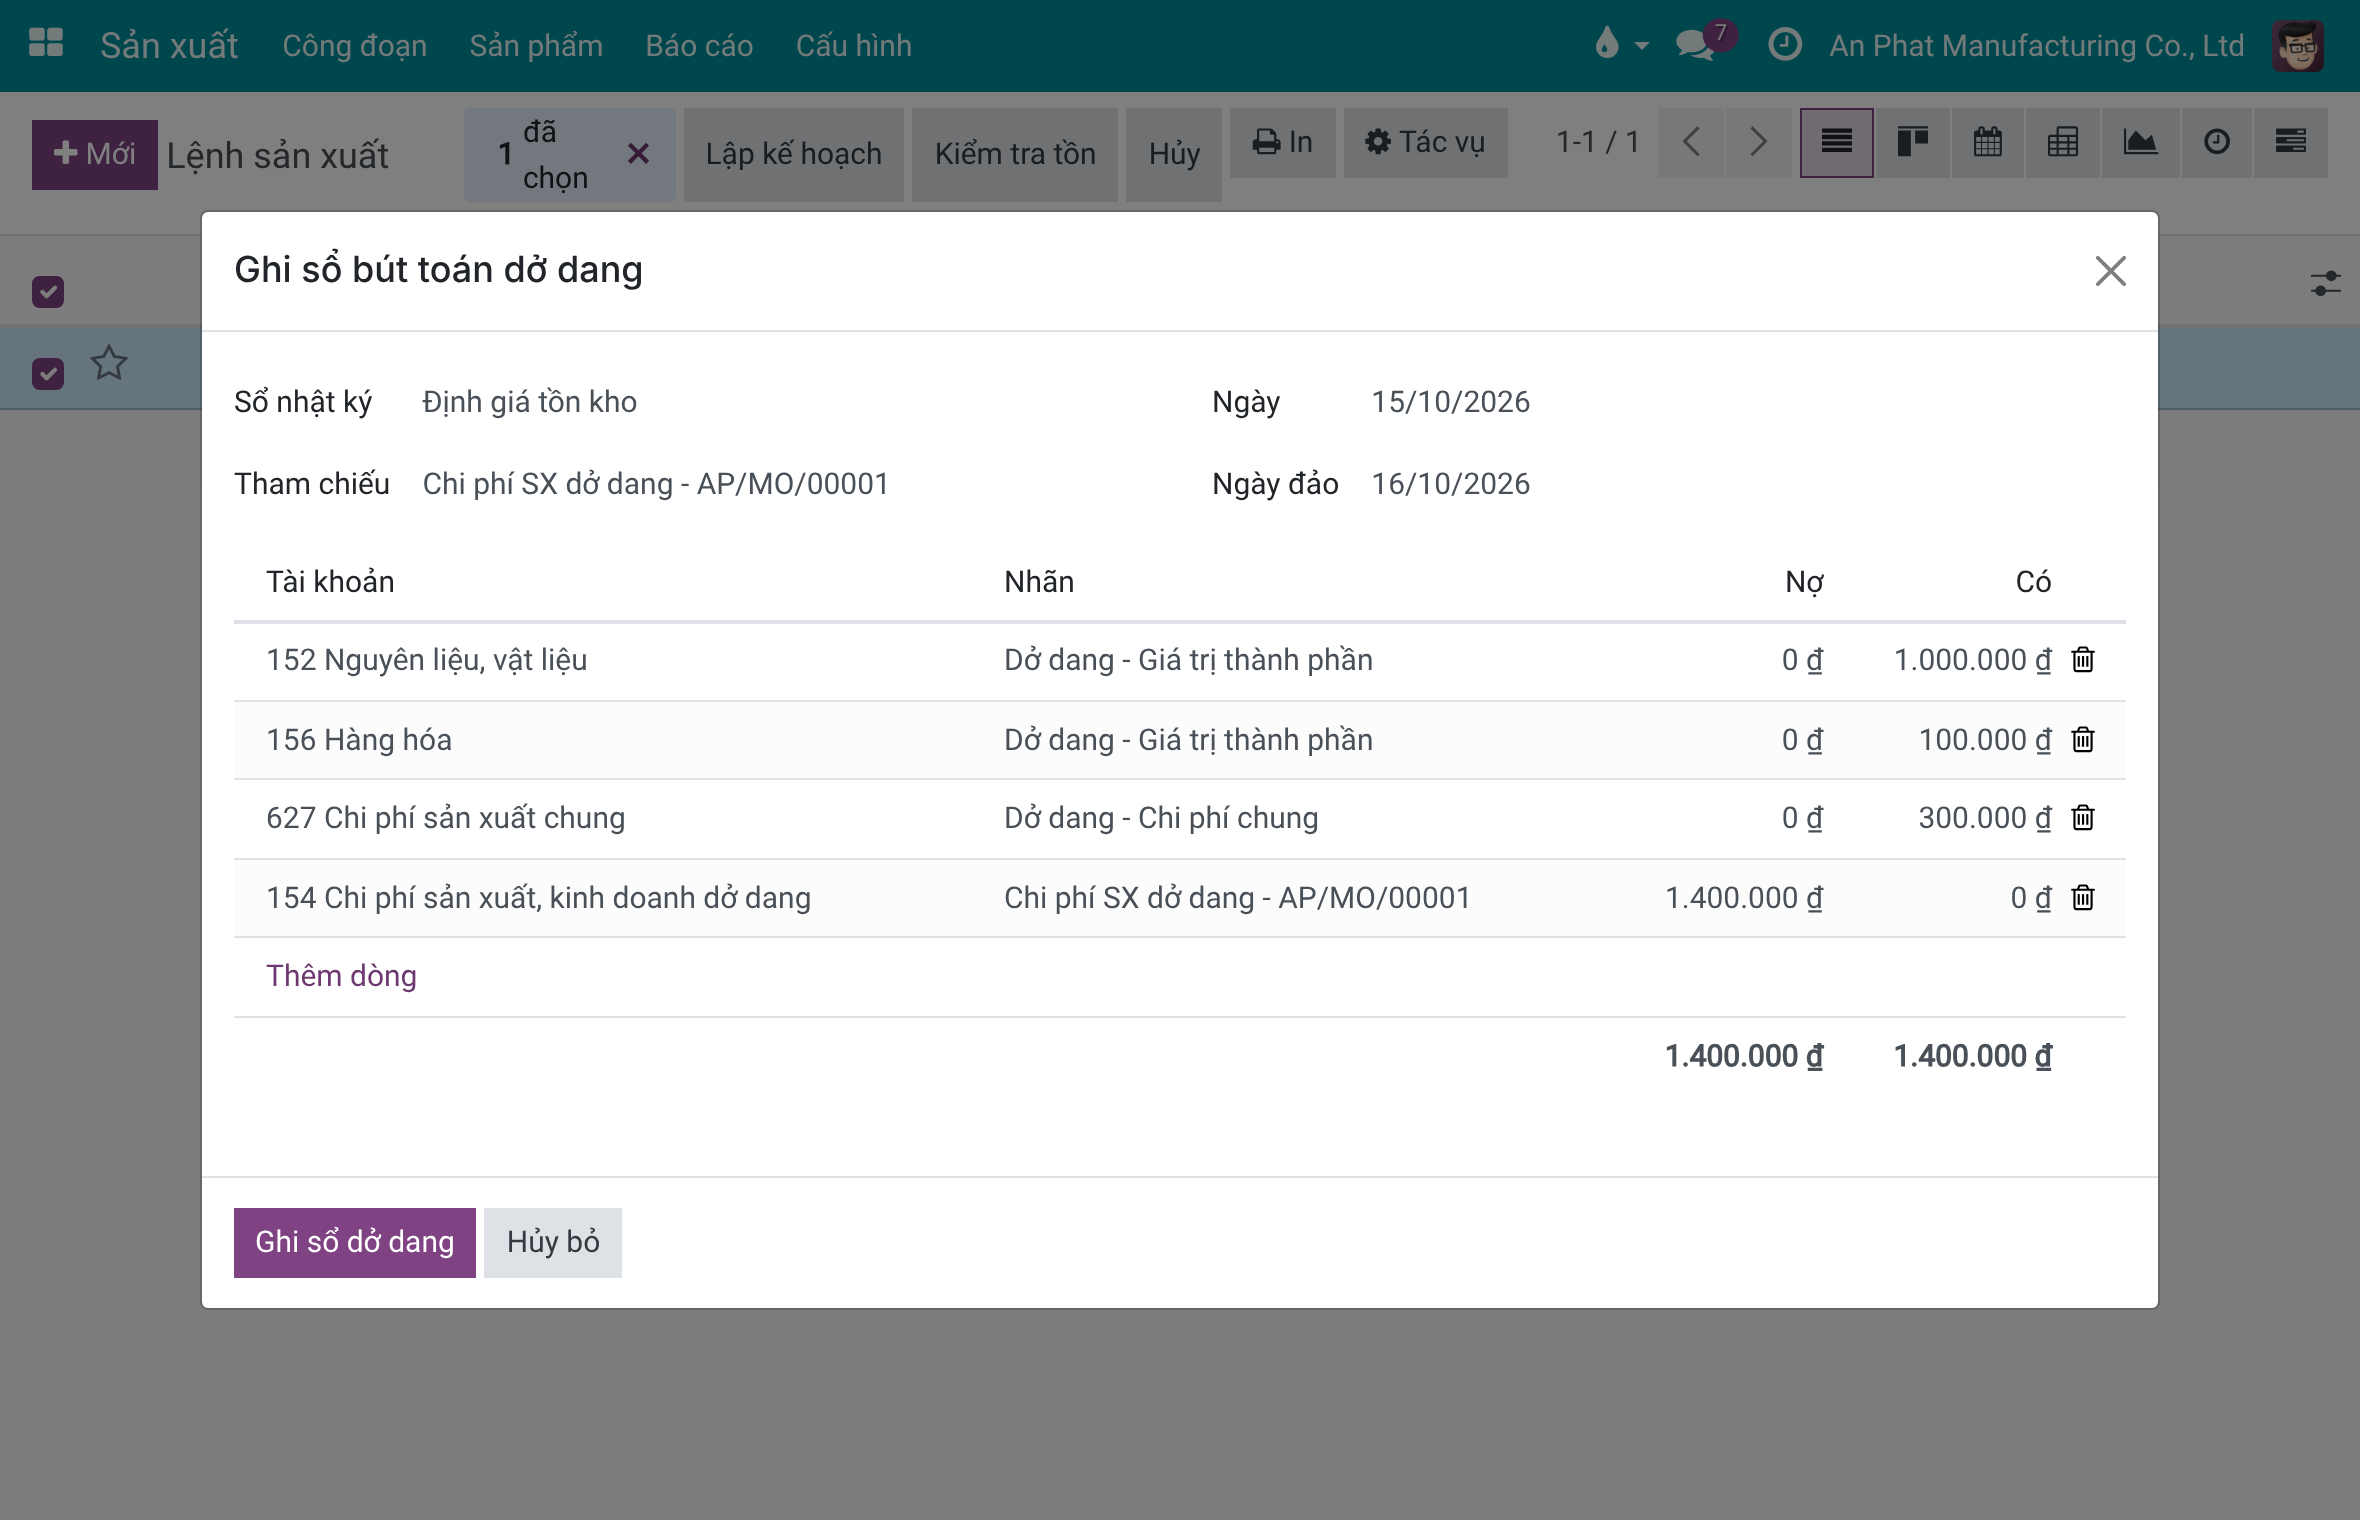This screenshot has width=2360, height=1520.
Task: Open the Báo cáo menu
Action: click(699, 46)
